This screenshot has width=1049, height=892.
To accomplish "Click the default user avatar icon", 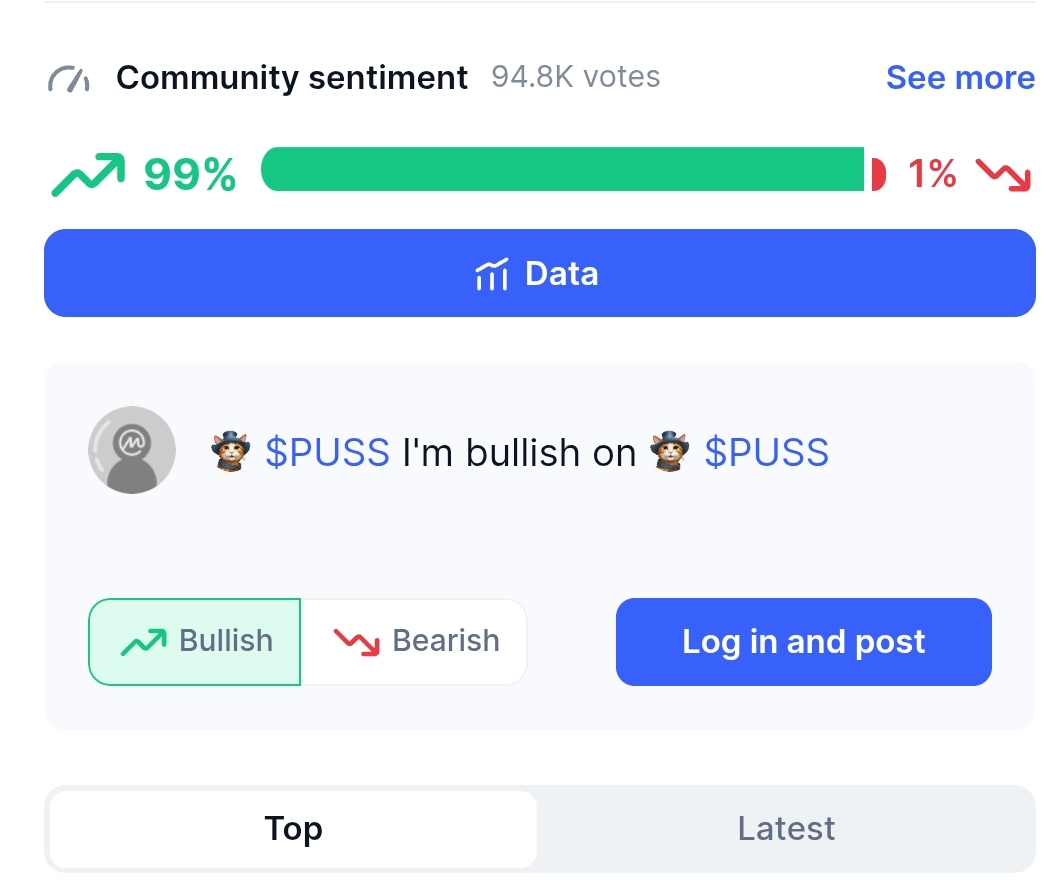I will (x=132, y=450).
